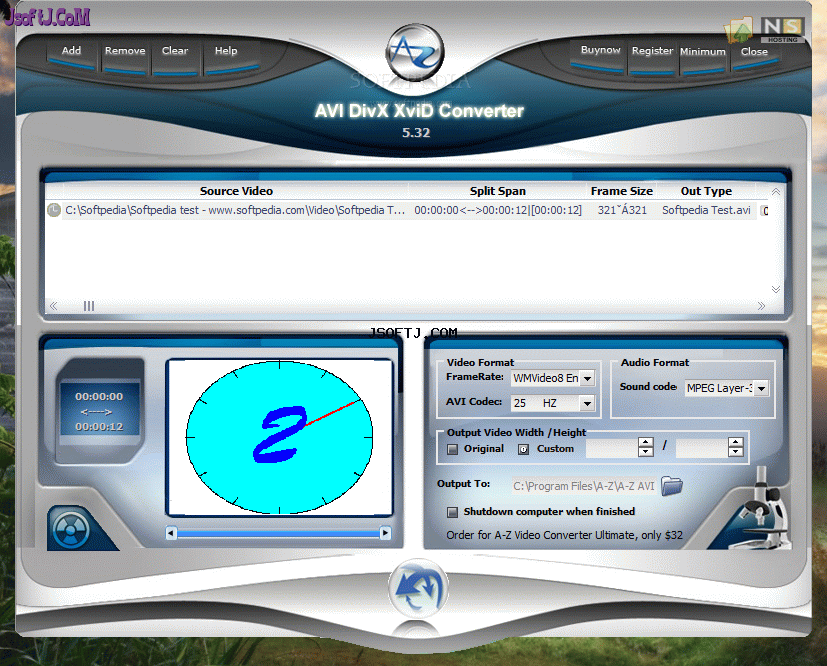827x666 pixels.
Task: Toggle the Custom size checkbox
Action: [x=523, y=449]
